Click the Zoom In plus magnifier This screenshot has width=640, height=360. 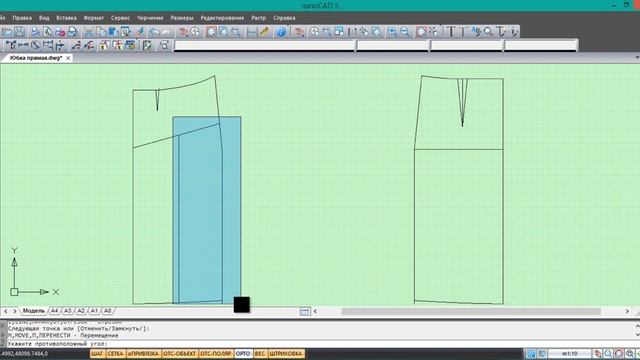coord(392,32)
